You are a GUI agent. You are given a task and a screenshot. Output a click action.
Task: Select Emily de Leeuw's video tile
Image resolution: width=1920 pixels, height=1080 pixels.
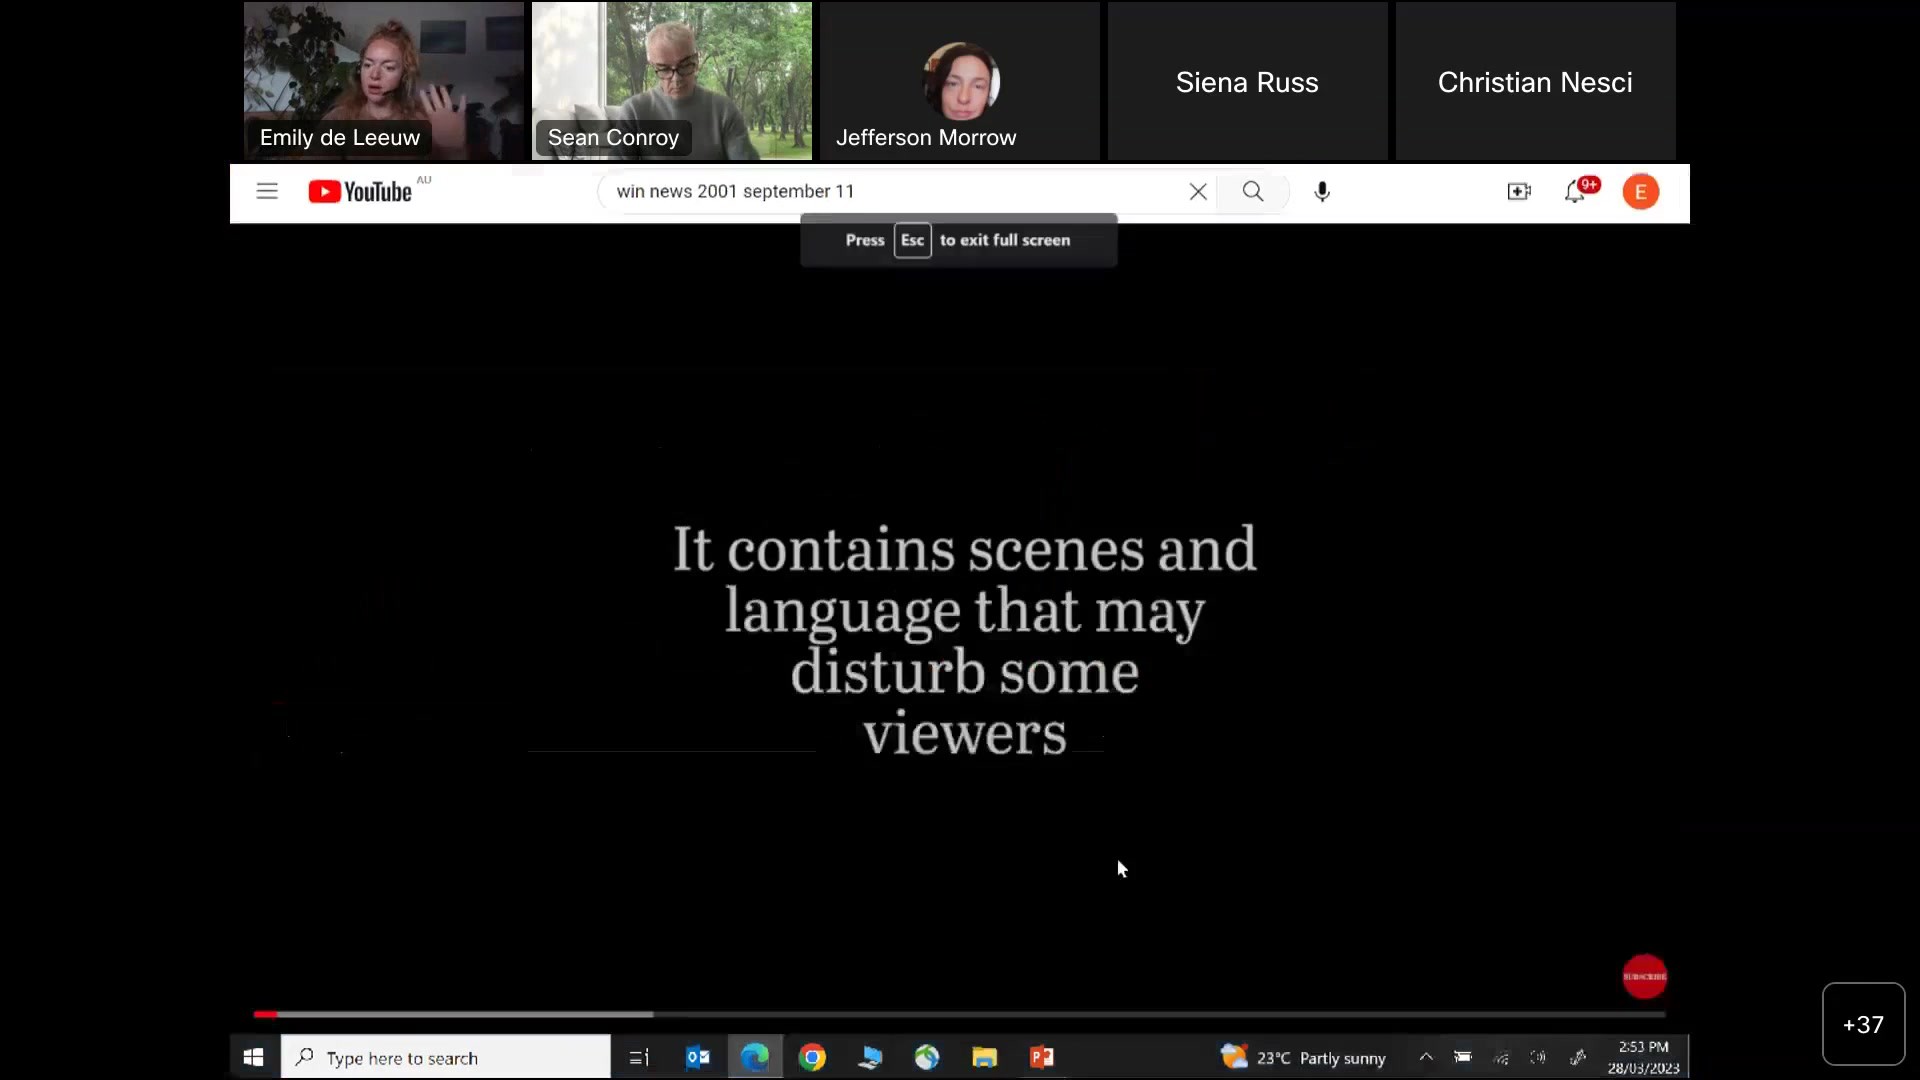coord(384,80)
